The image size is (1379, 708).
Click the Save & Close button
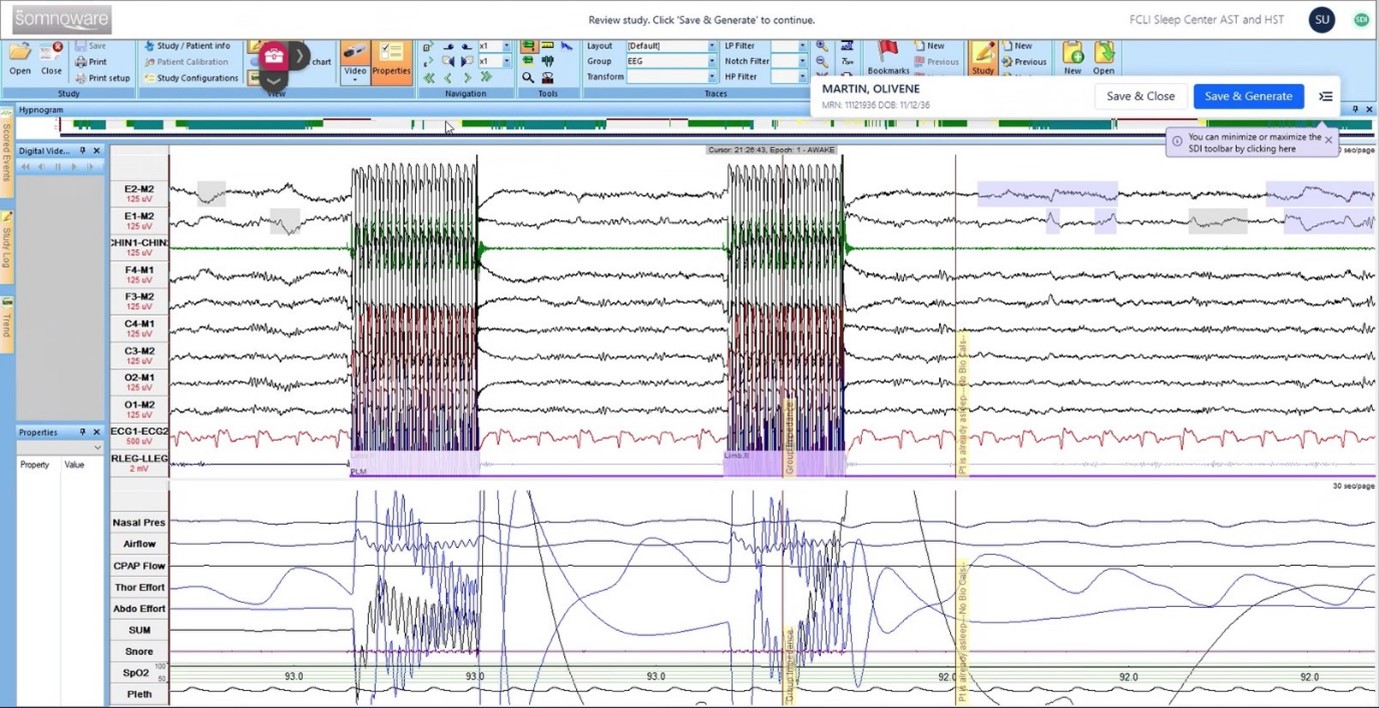click(x=1140, y=96)
